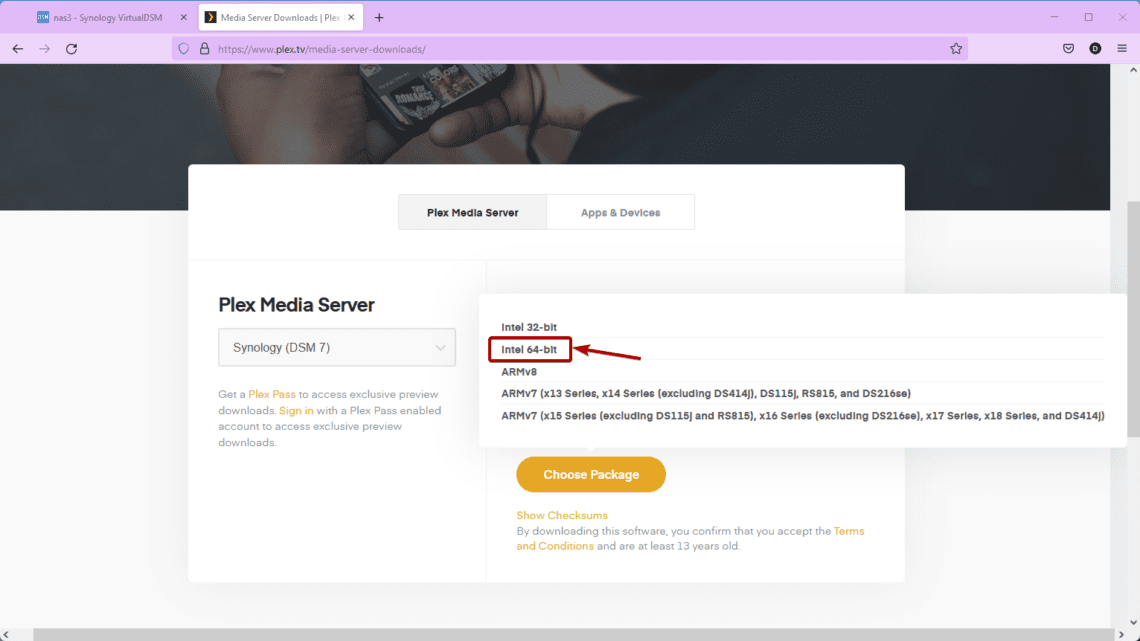Choose the Intel 64-bit package
The width and height of the screenshot is (1140, 641).
click(529, 350)
